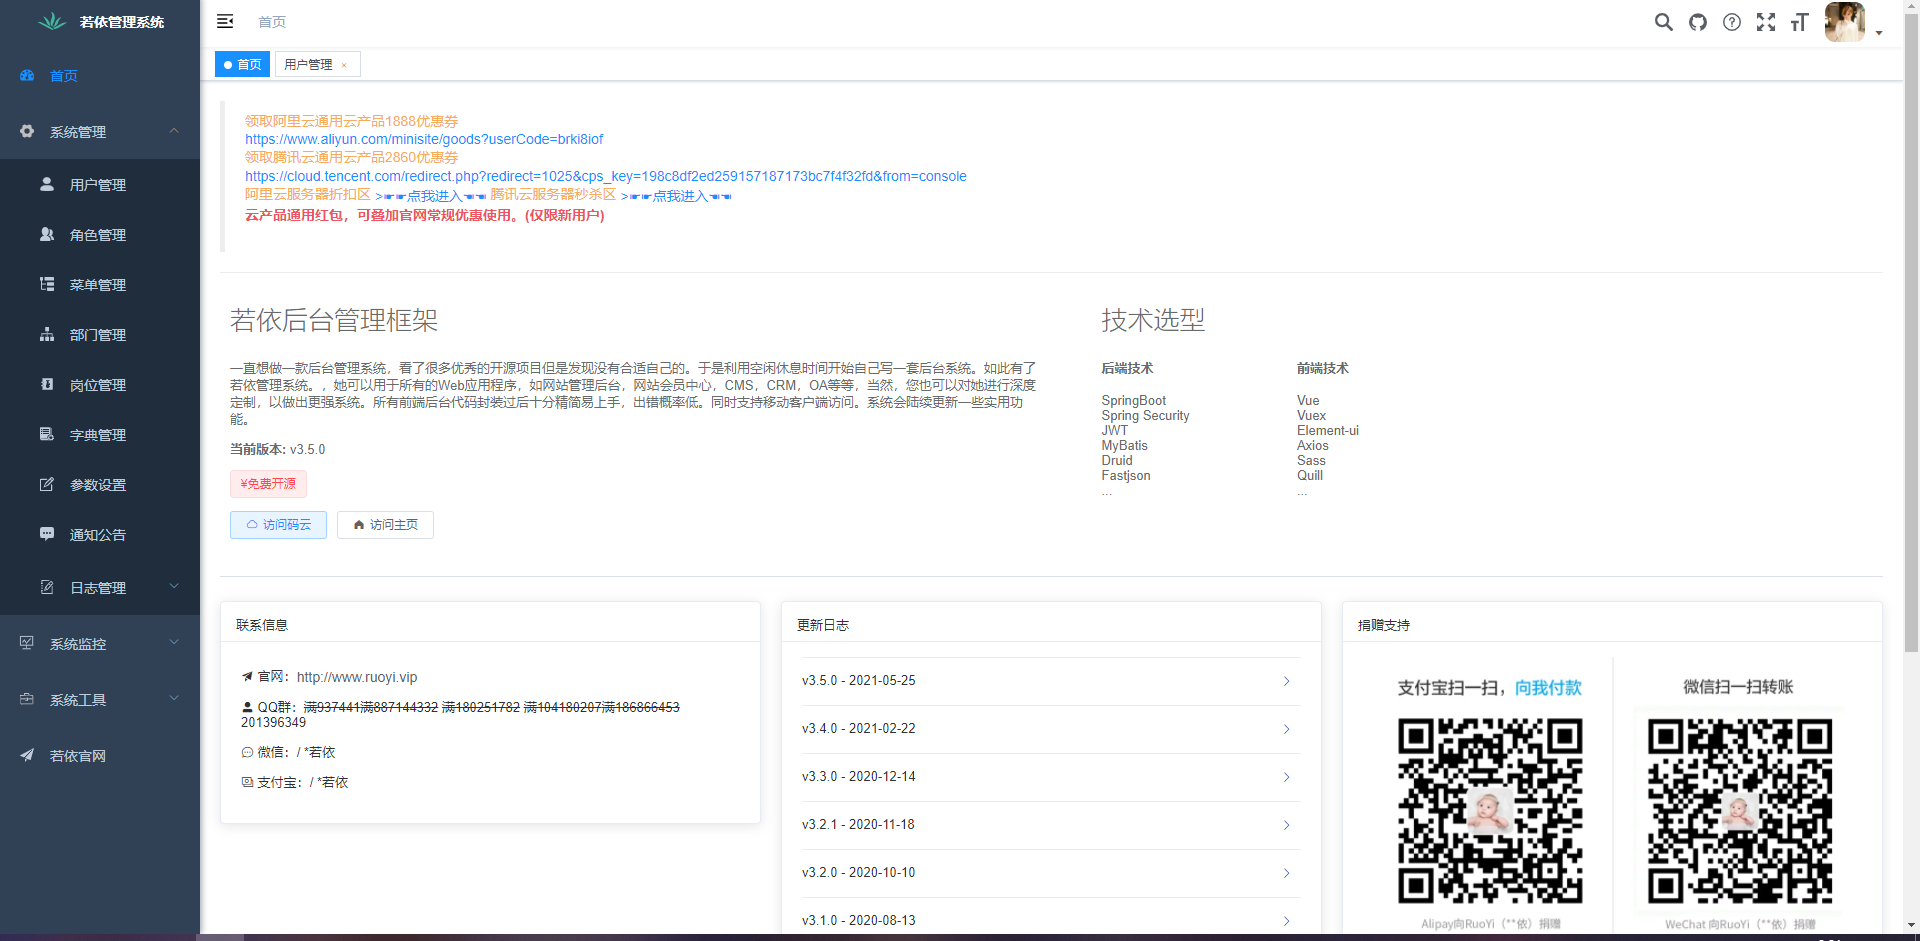Viewport: 1920px width, 941px height.
Task: Click the RuoYi logo in sidebar
Action: pyautogui.click(x=52, y=21)
